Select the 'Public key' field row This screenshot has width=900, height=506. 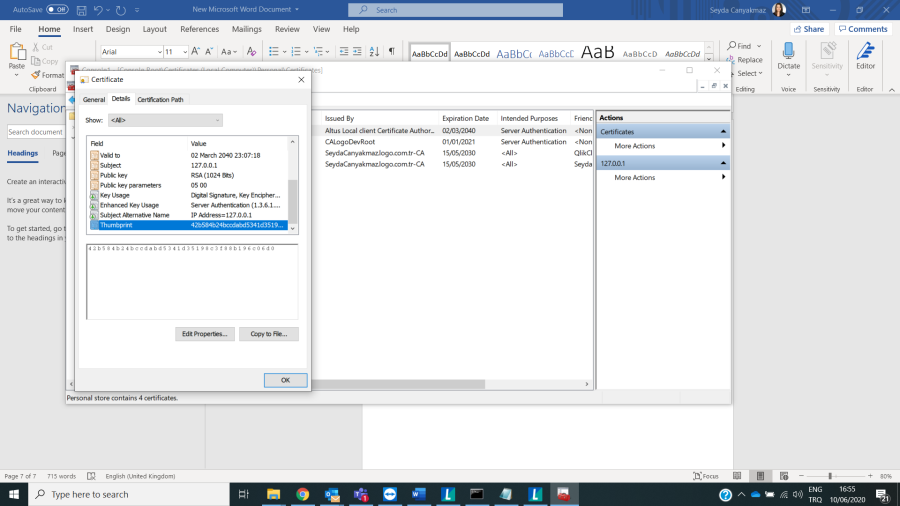point(188,176)
